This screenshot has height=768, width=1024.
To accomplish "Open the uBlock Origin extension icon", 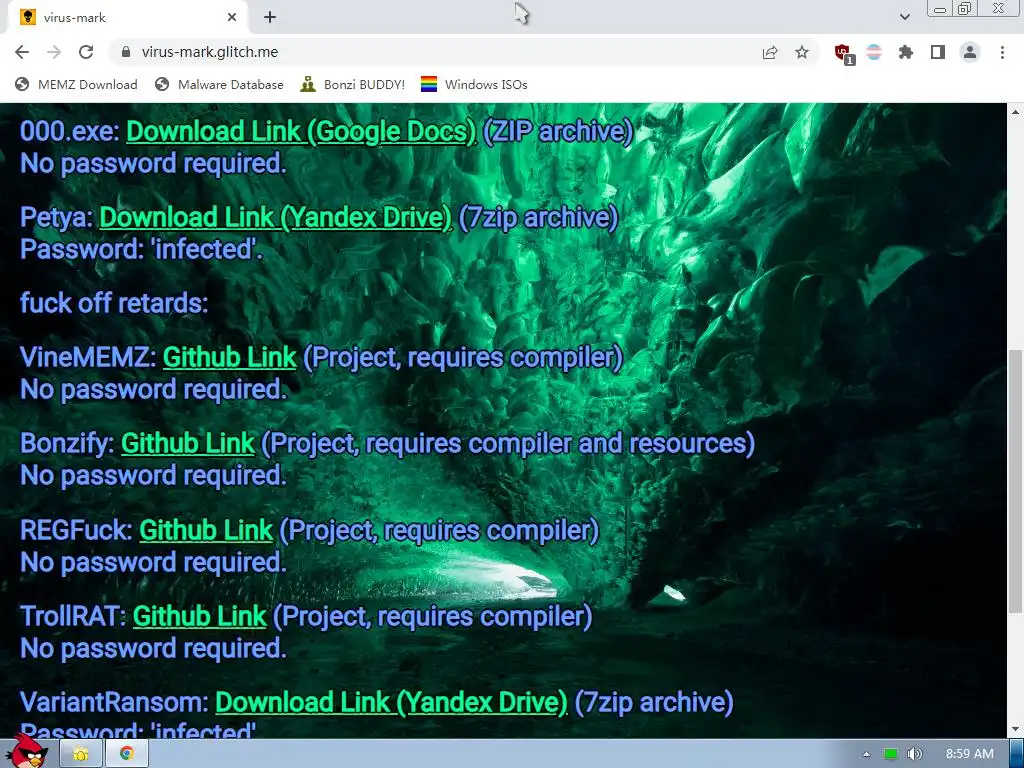I will 844,54.
